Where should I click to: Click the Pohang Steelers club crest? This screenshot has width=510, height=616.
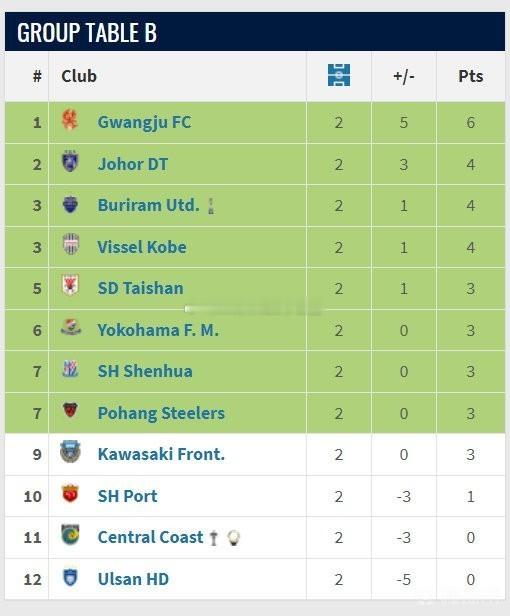[70, 411]
